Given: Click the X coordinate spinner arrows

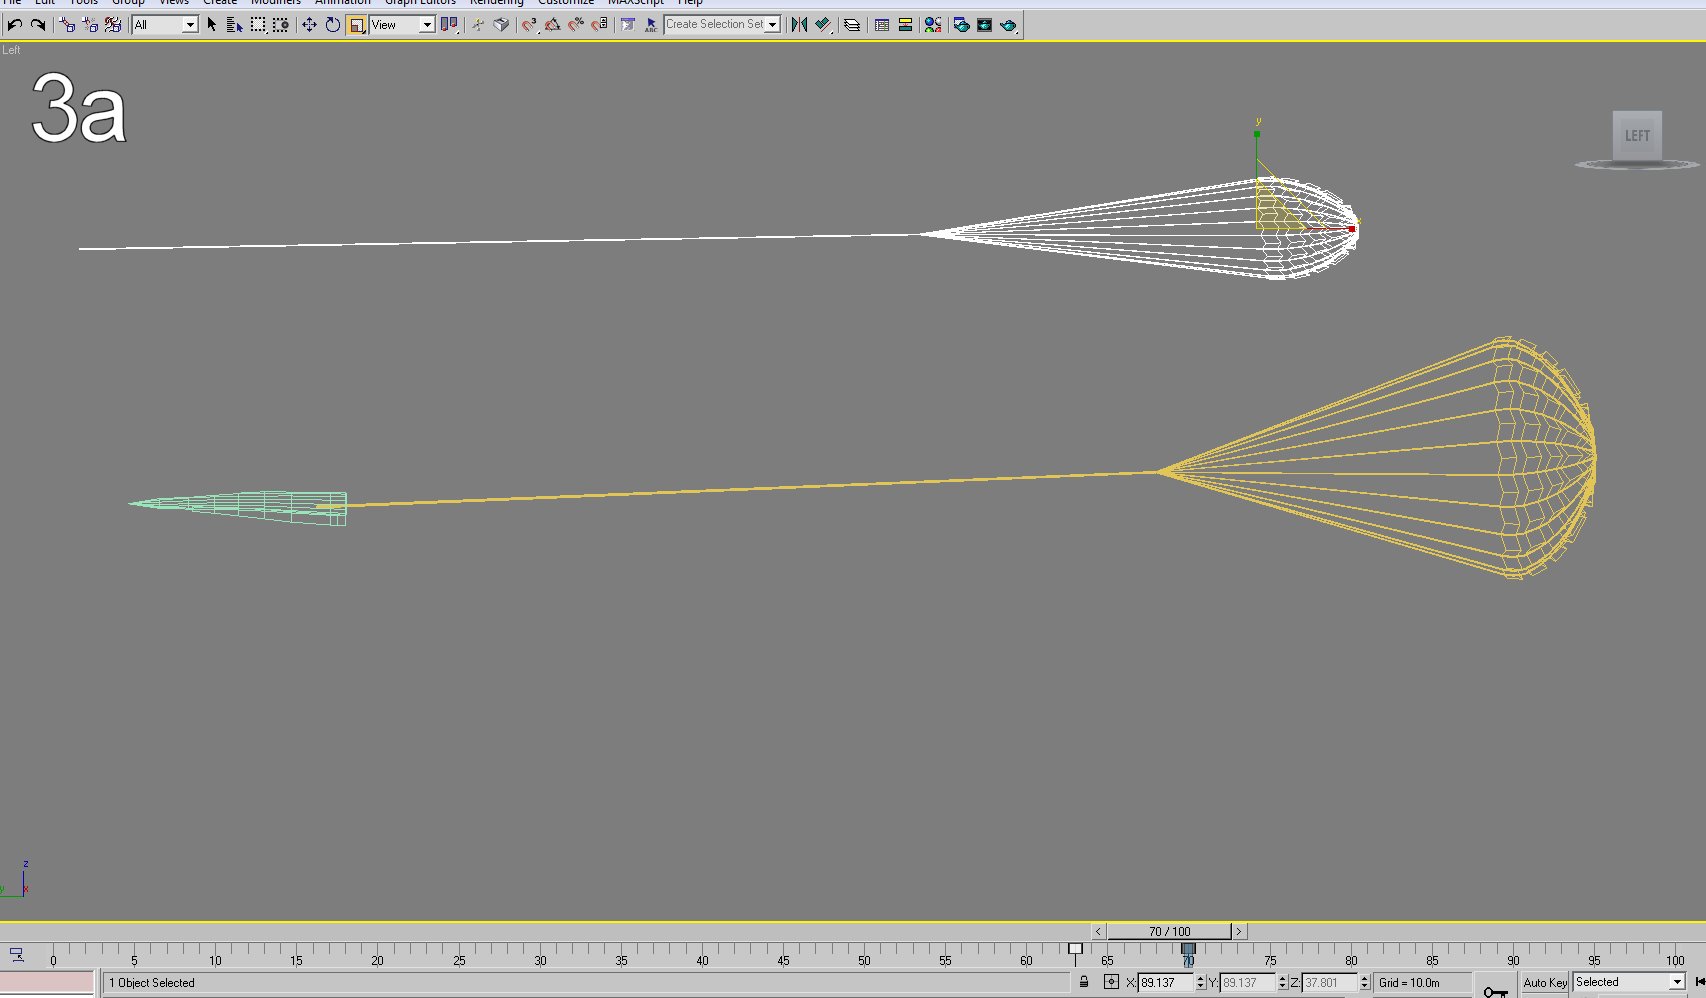Looking at the screenshot, I should (x=1200, y=983).
